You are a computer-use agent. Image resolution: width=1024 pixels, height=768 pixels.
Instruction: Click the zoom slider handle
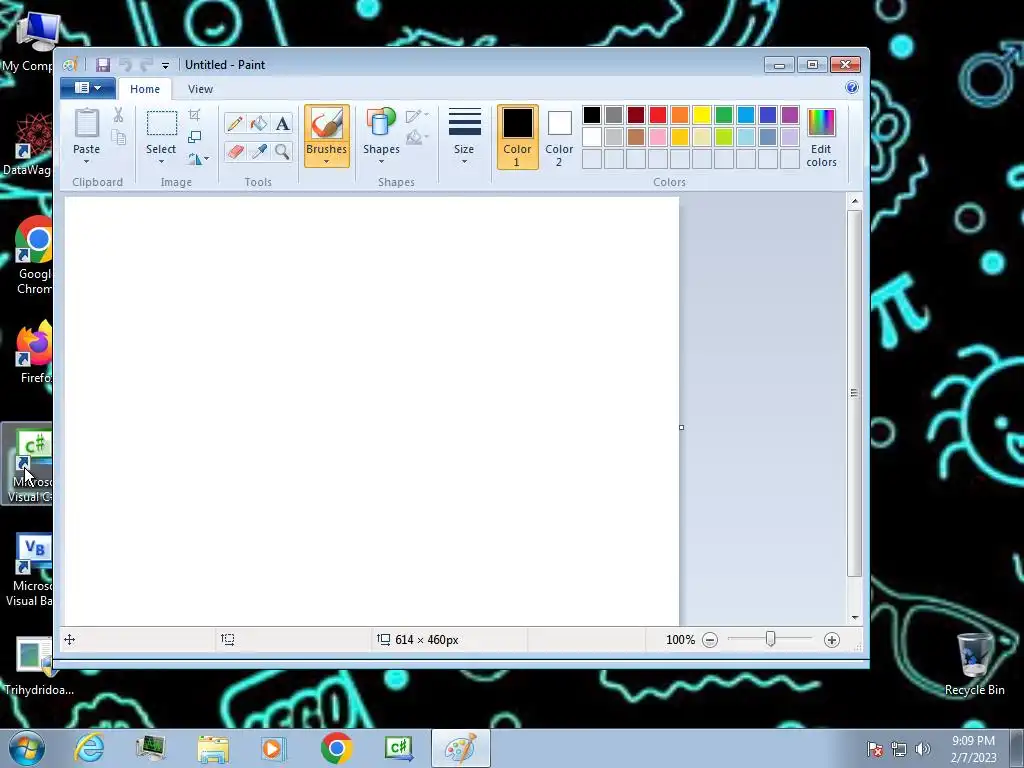pyautogui.click(x=770, y=640)
